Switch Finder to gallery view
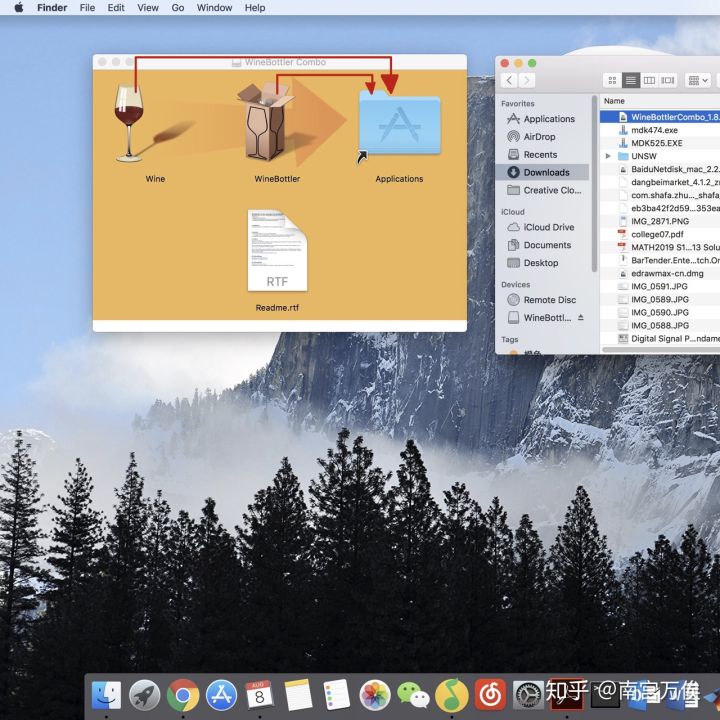Screen dimensions: 720x720 click(x=668, y=80)
